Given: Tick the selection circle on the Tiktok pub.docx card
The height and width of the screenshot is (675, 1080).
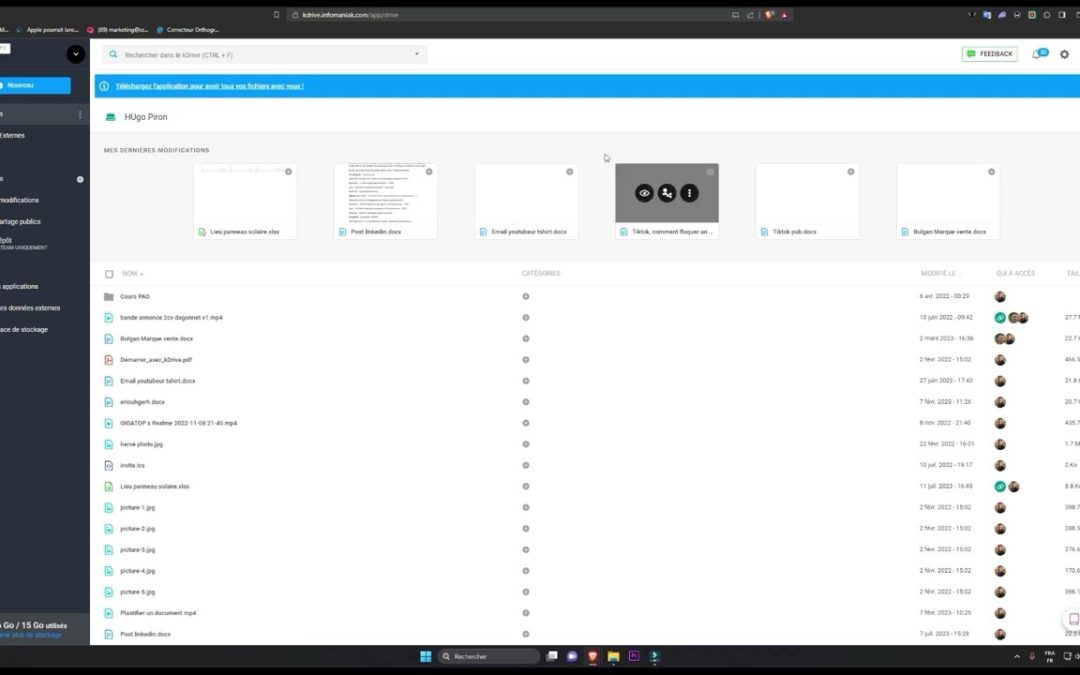Looking at the screenshot, I should [x=851, y=172].
